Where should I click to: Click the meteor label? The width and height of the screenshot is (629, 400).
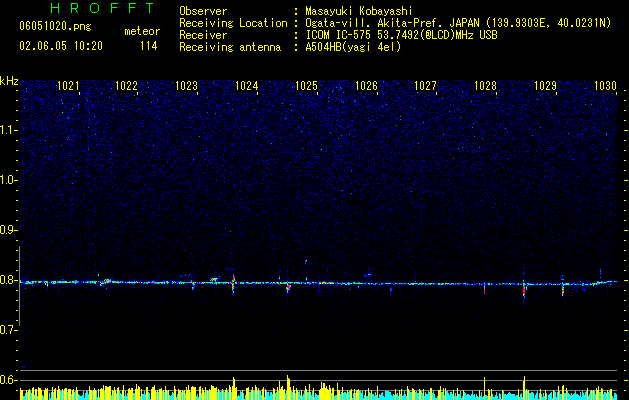[x=142, y=31]
